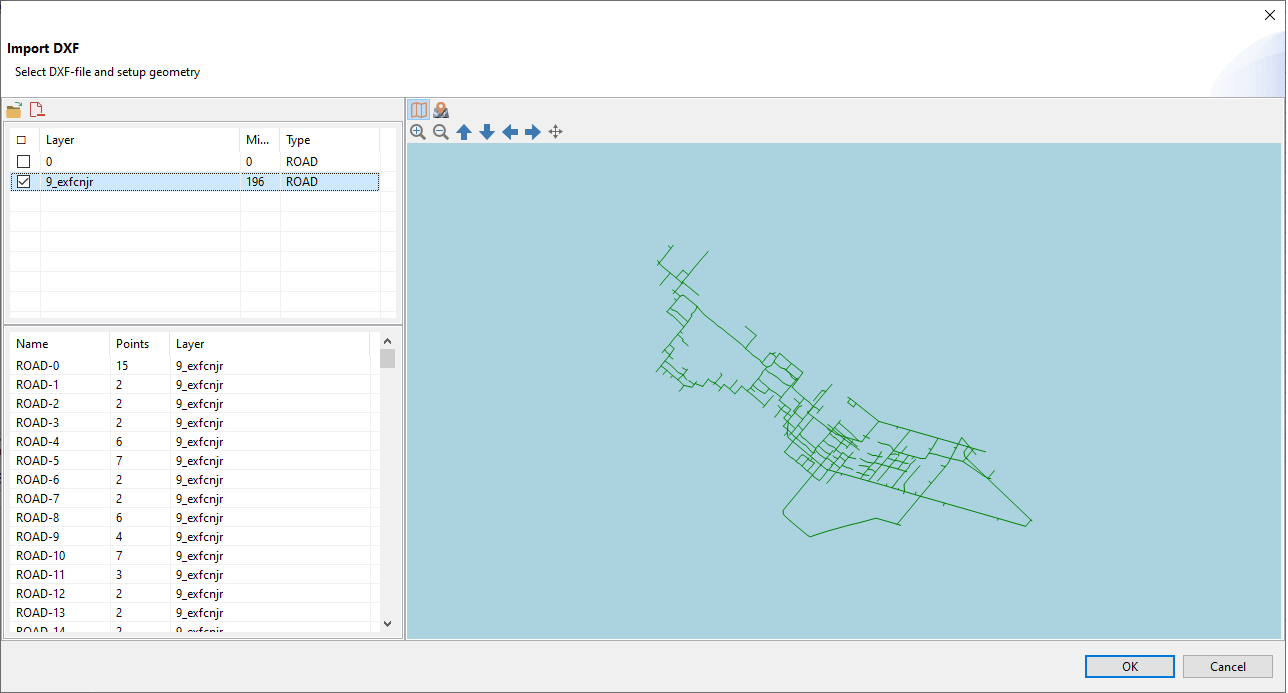Close the Import DXF dialog

(x=1269, y=14)
